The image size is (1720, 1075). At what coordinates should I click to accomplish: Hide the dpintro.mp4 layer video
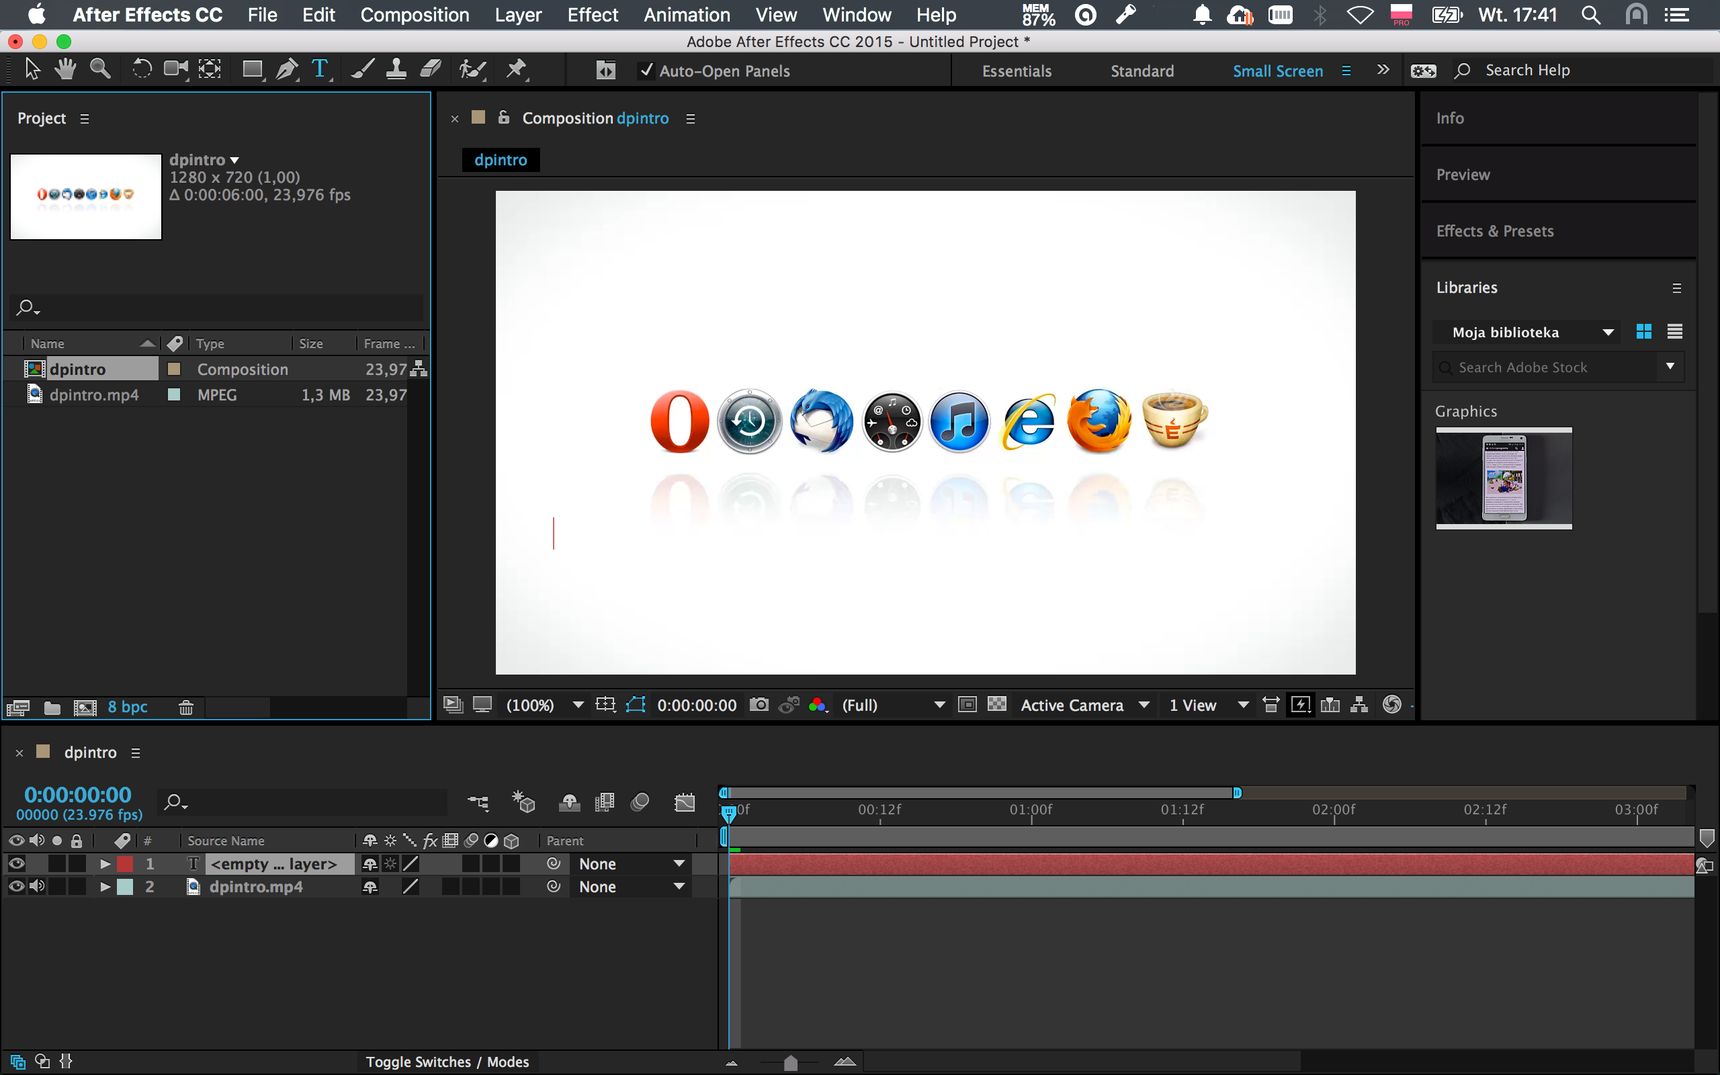point(16,887)
